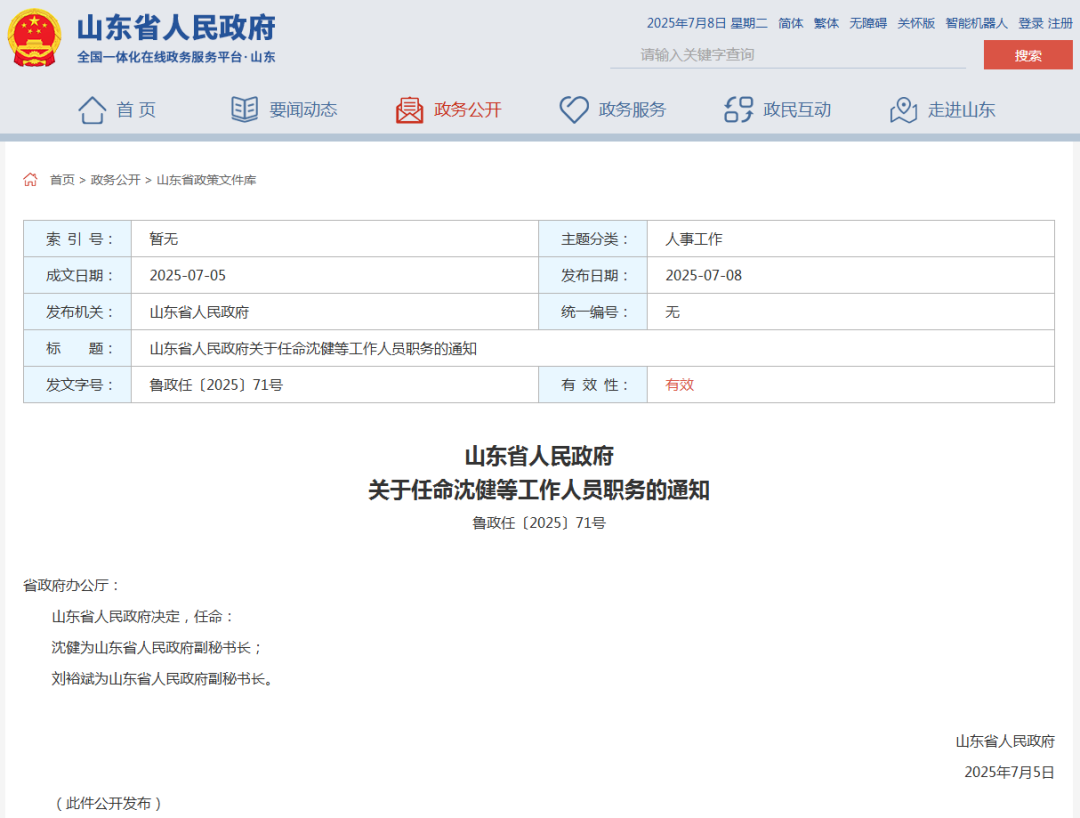This screenshot has height=818, width=1080.
Task: Click the 发文字号 label cell
Action: (x=78, y=385)
